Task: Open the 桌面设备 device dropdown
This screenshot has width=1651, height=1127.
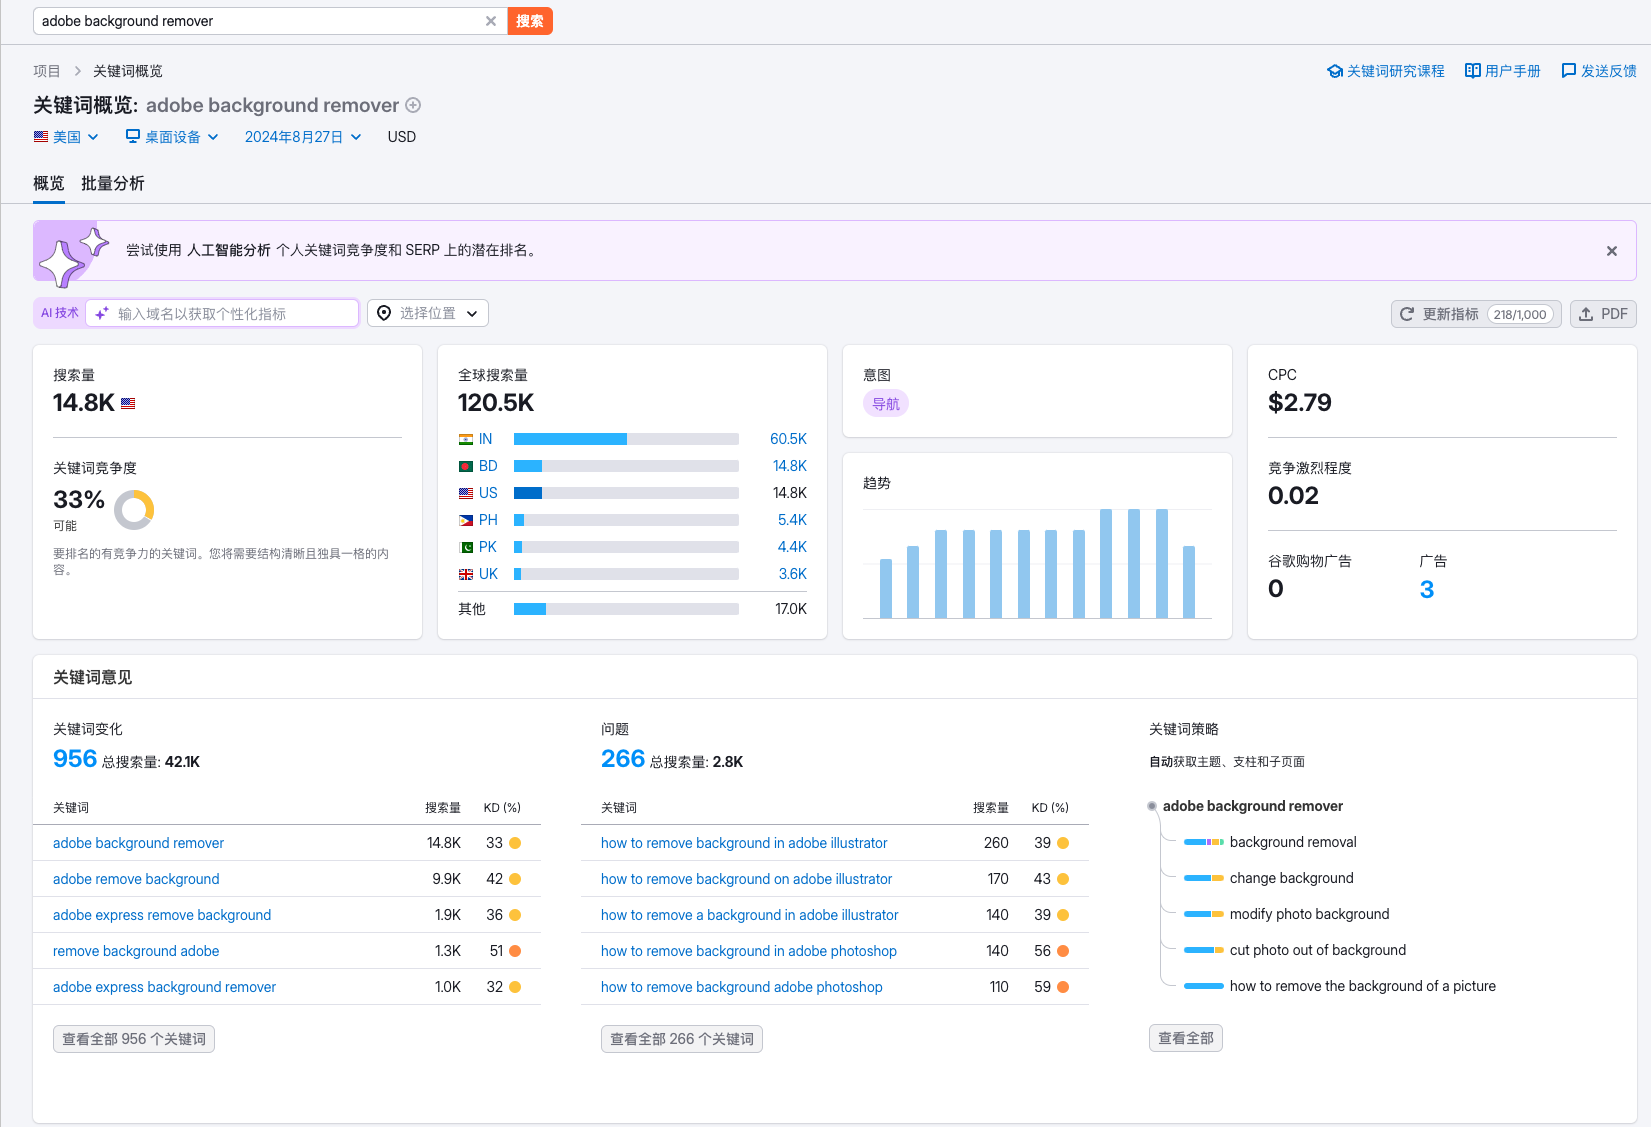Action: (172, 137)
